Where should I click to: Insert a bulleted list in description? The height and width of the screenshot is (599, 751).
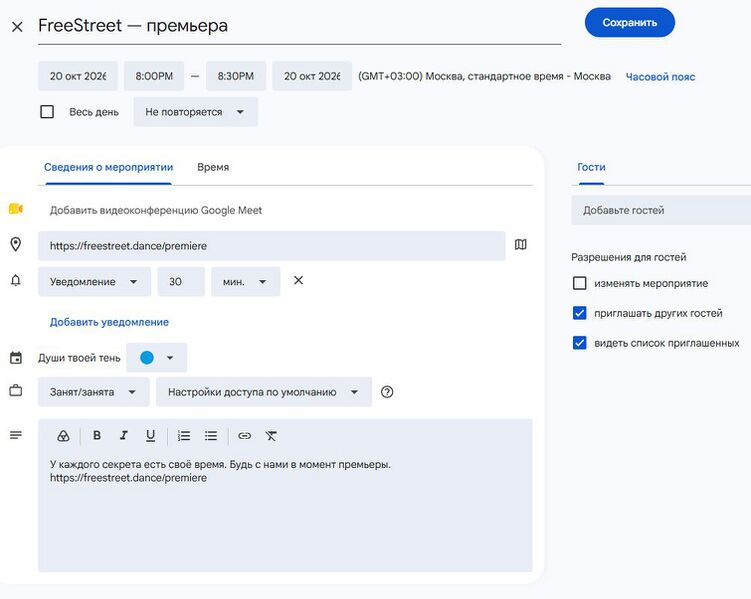[x=211, y=436]
